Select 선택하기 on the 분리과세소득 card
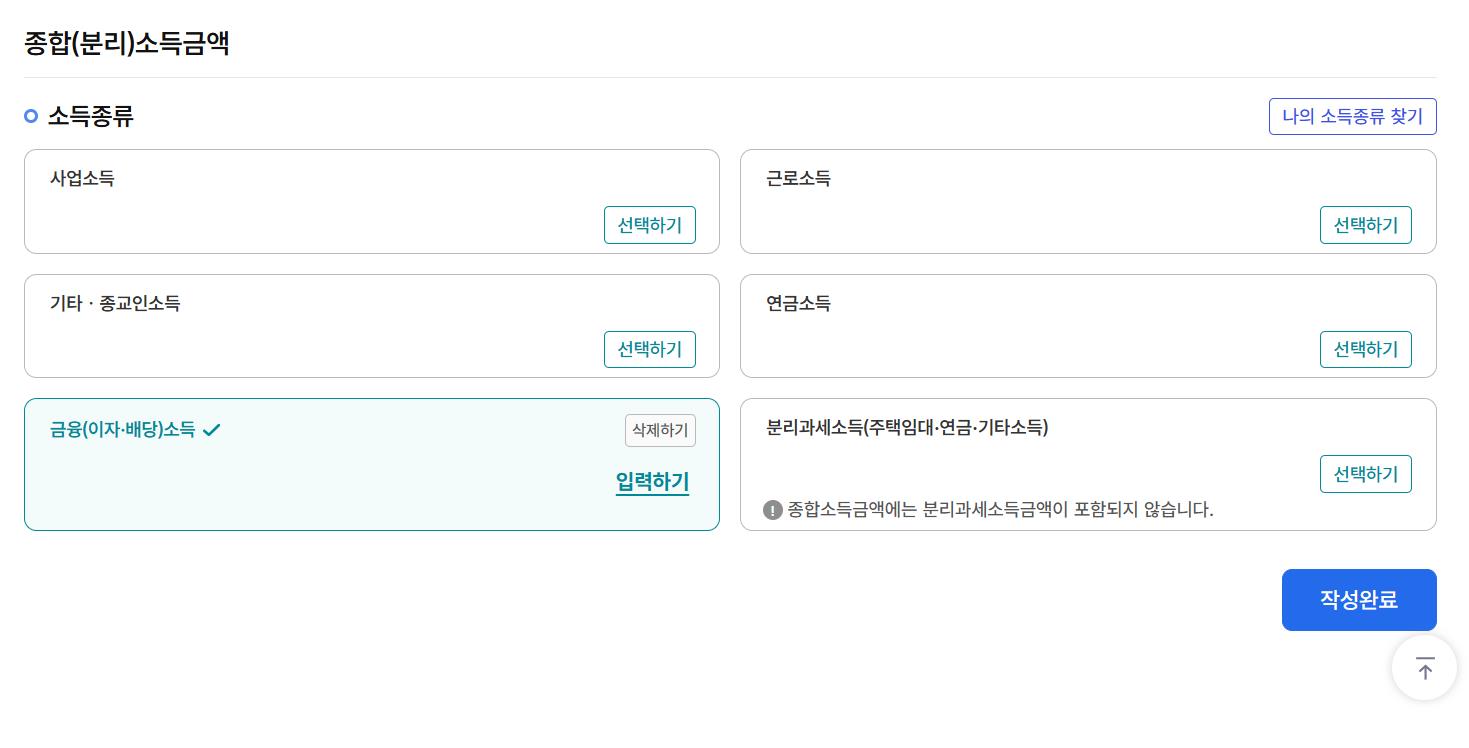The height and width of the screenshot is (748, 1469). (1365, 474)
